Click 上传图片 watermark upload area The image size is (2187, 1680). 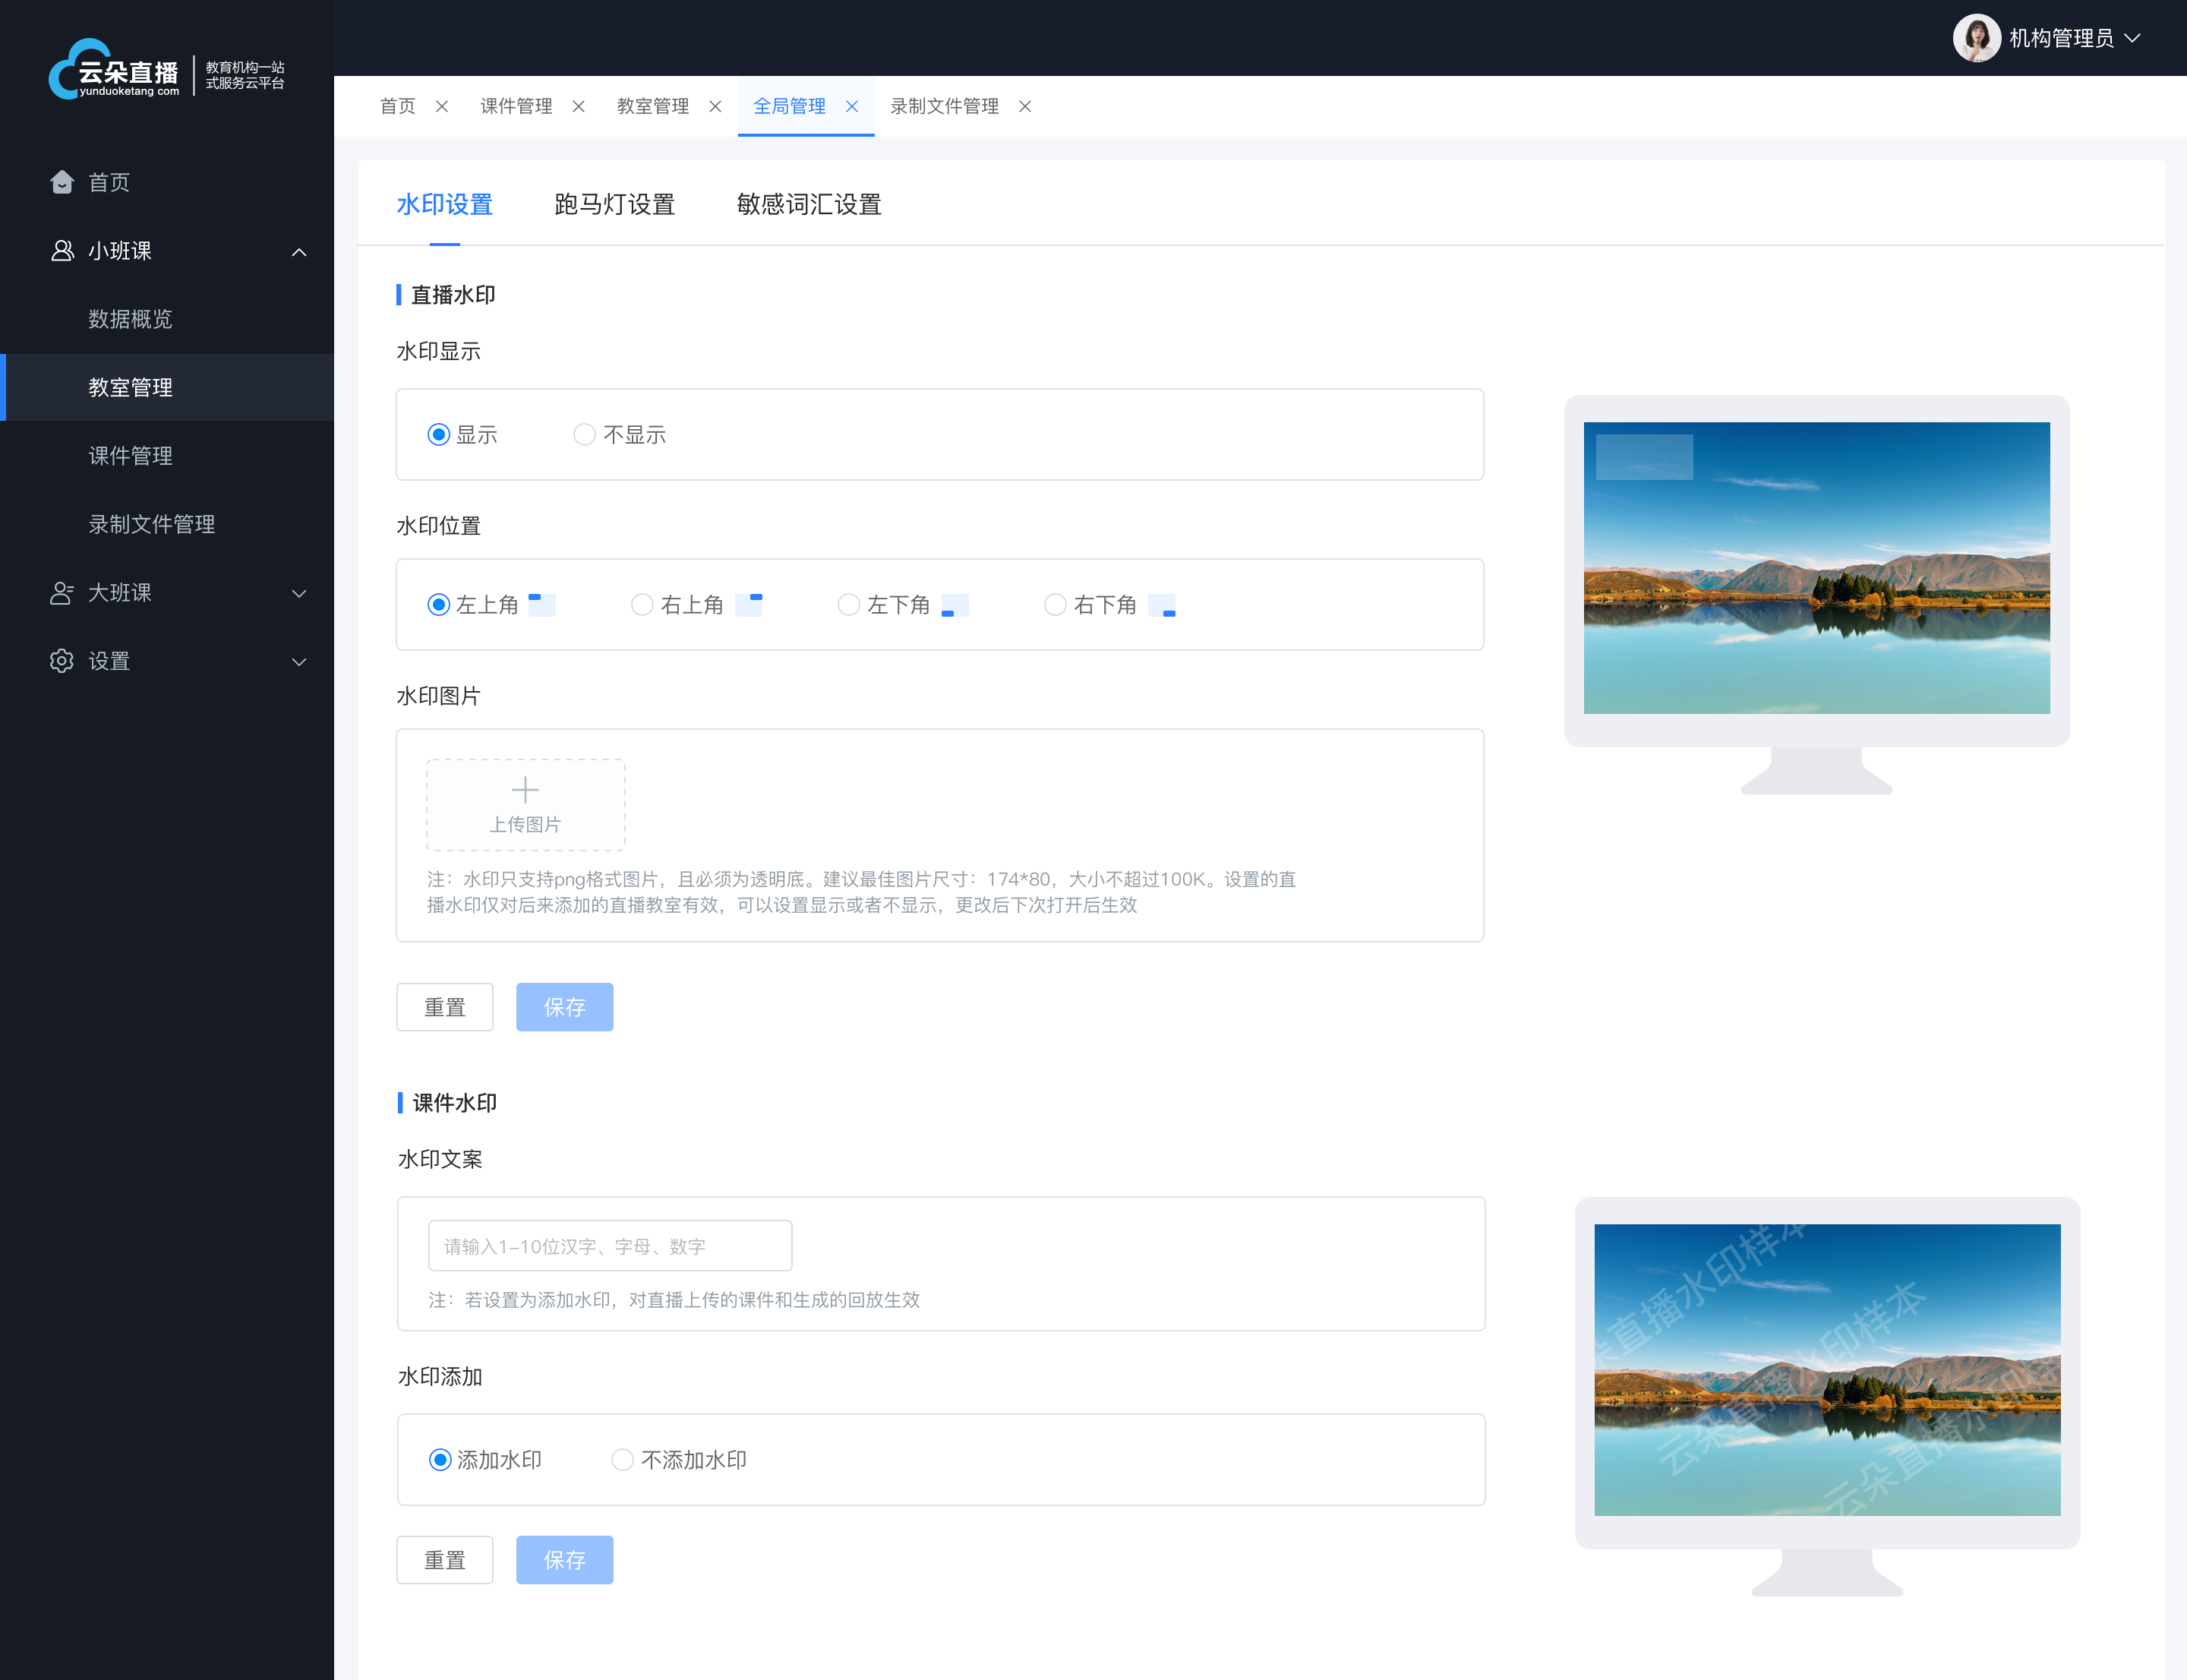524,803
